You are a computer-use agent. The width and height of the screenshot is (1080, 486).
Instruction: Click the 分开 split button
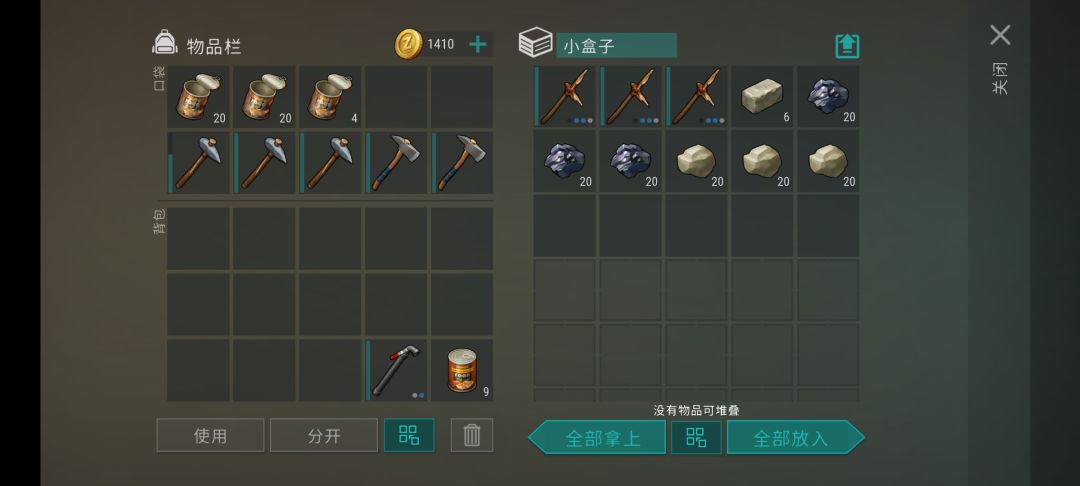[x=324, y=435]
